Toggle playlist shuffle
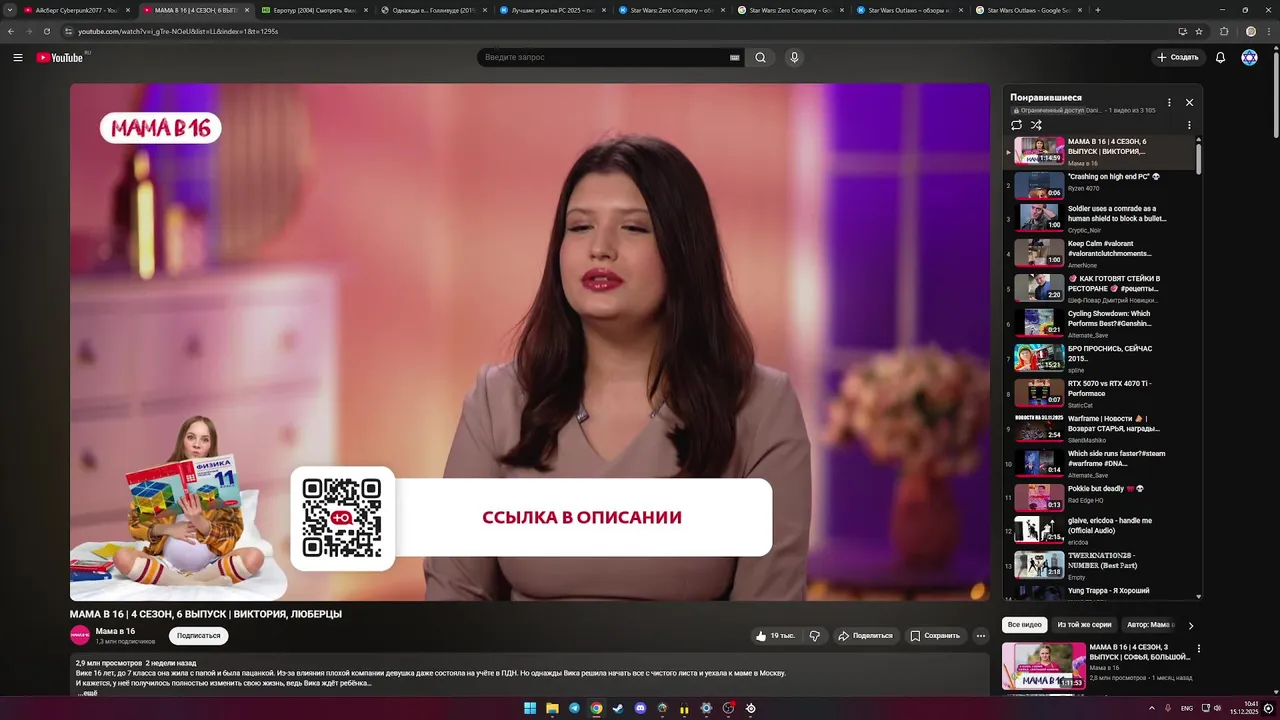The height and width of the screenshot is (720, 1280). [1036, 125]
